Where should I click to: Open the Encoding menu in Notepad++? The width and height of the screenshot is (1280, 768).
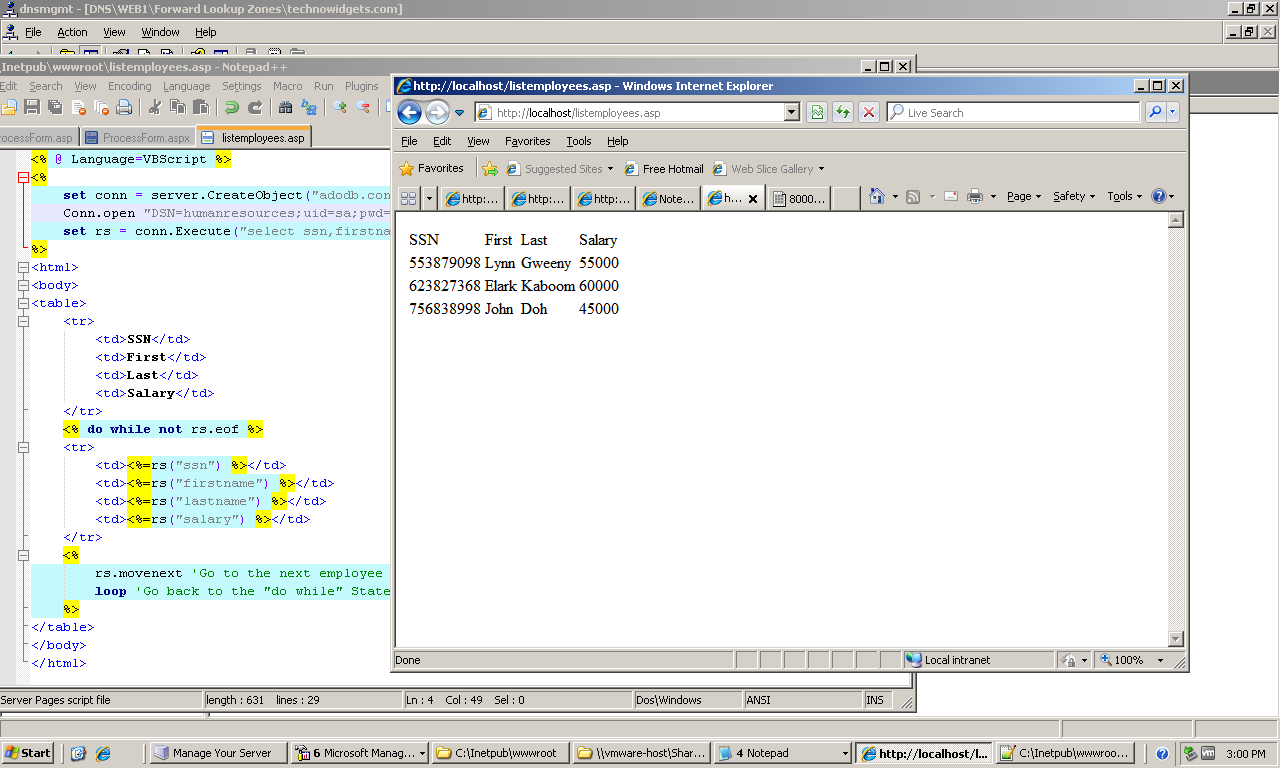tap(129, 86)
